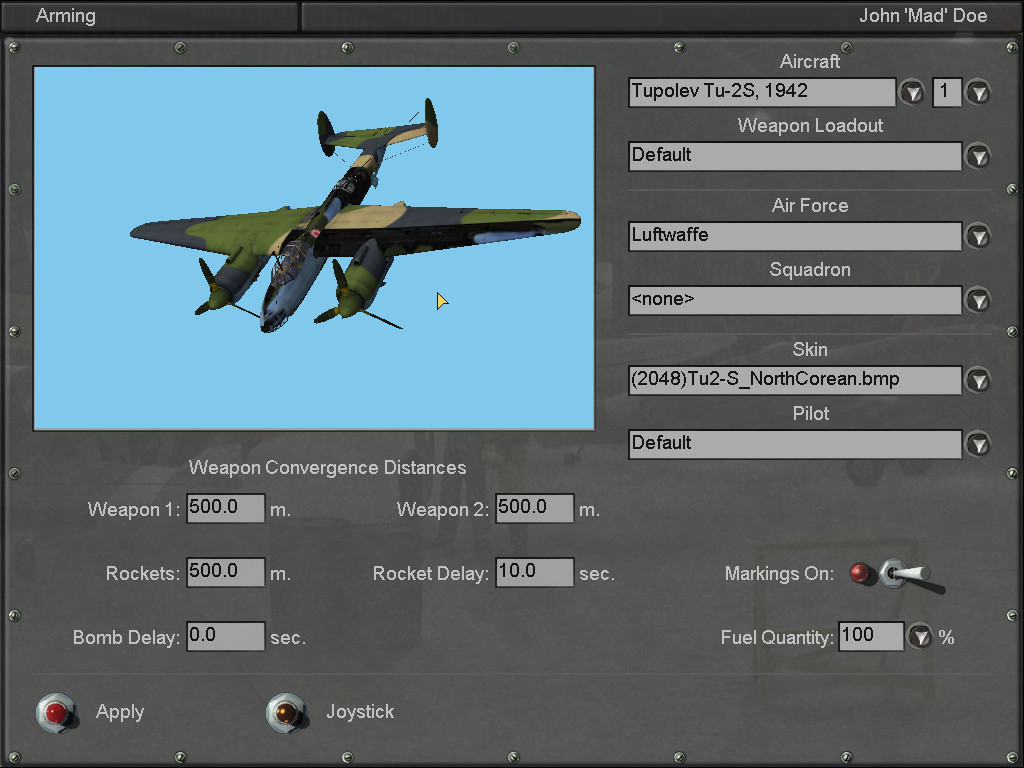
Task: Click the red Markings On indicator light
Action: (x=861, y=573)
